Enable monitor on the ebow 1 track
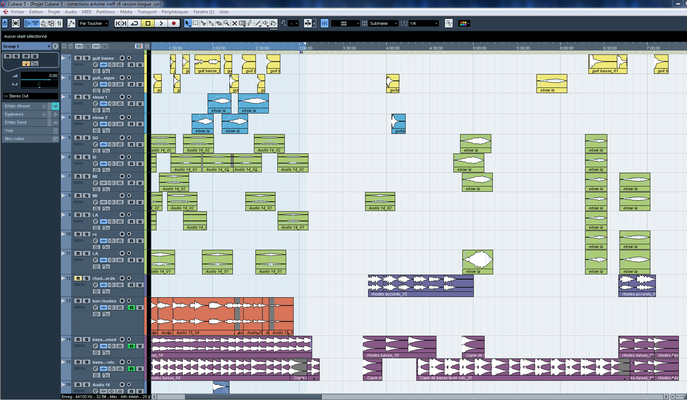Screen dimensions: 687x400 click(129, 97)
